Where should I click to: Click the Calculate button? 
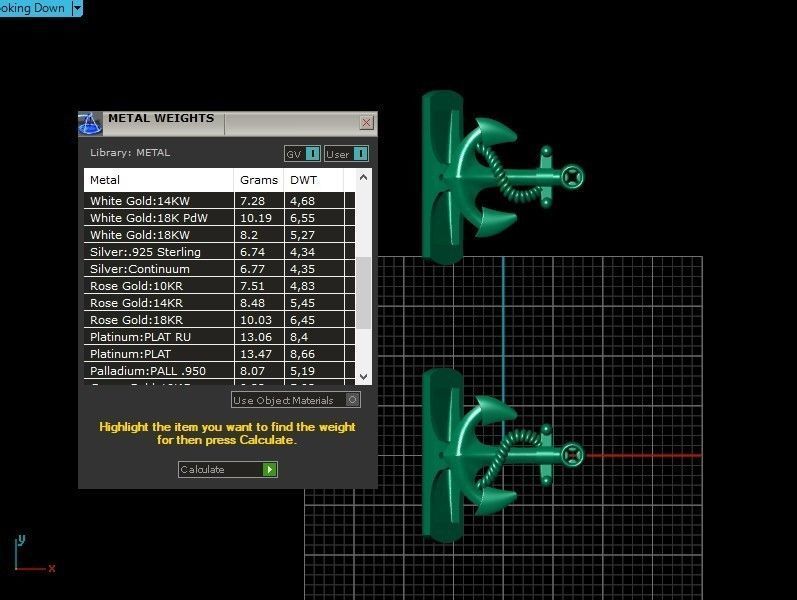tap(227, 469)
